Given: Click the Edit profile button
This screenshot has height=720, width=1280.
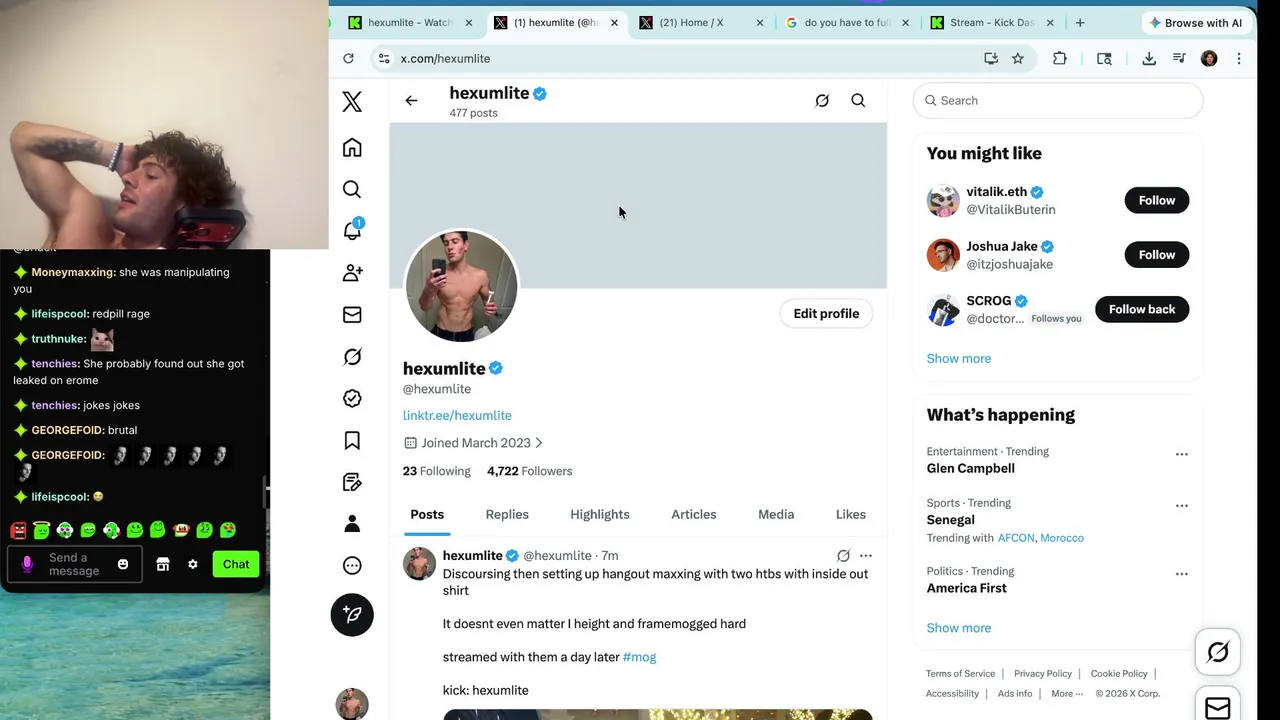Looking at the screenshot, I should [x=826, y=314].
